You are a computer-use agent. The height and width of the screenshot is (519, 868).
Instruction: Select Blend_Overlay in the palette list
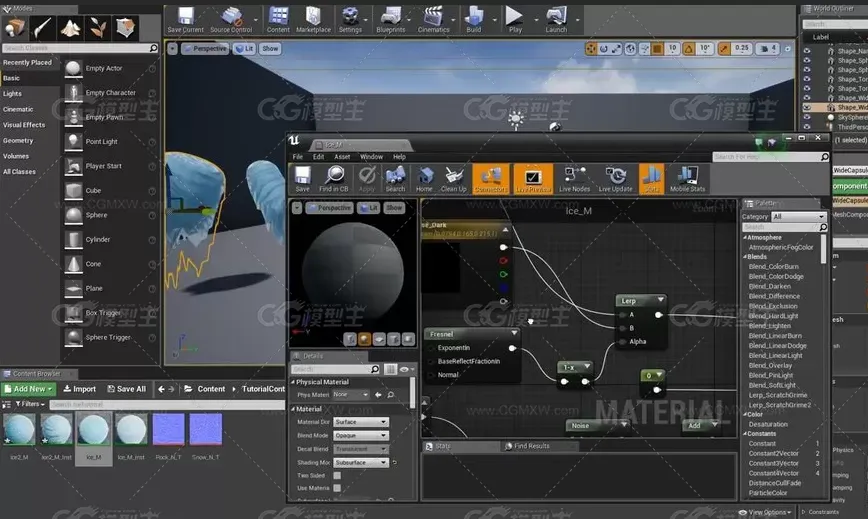770,365
